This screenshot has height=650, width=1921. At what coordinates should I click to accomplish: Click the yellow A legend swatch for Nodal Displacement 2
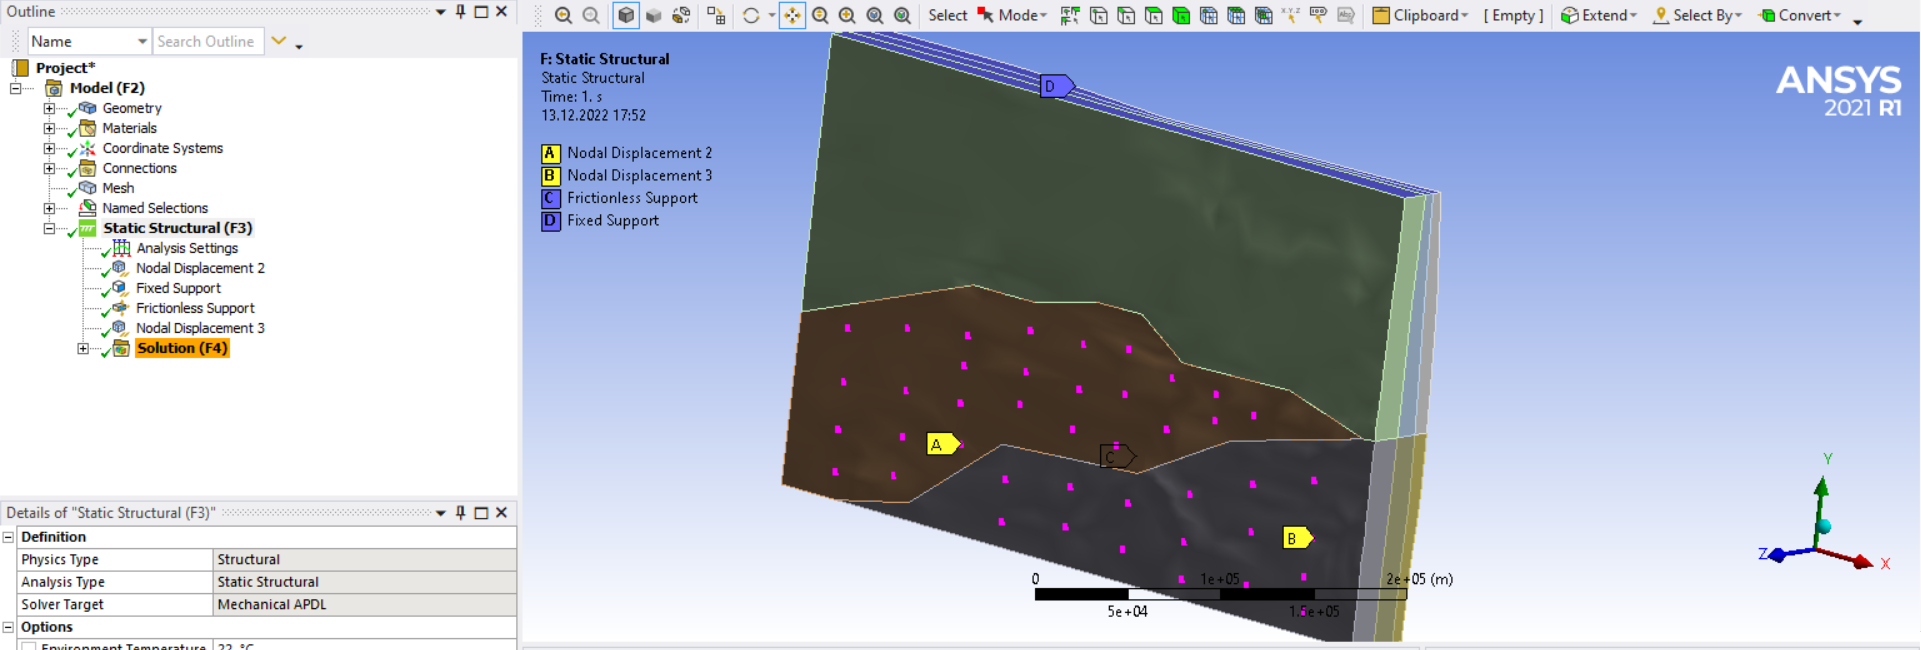pos(550,153)
